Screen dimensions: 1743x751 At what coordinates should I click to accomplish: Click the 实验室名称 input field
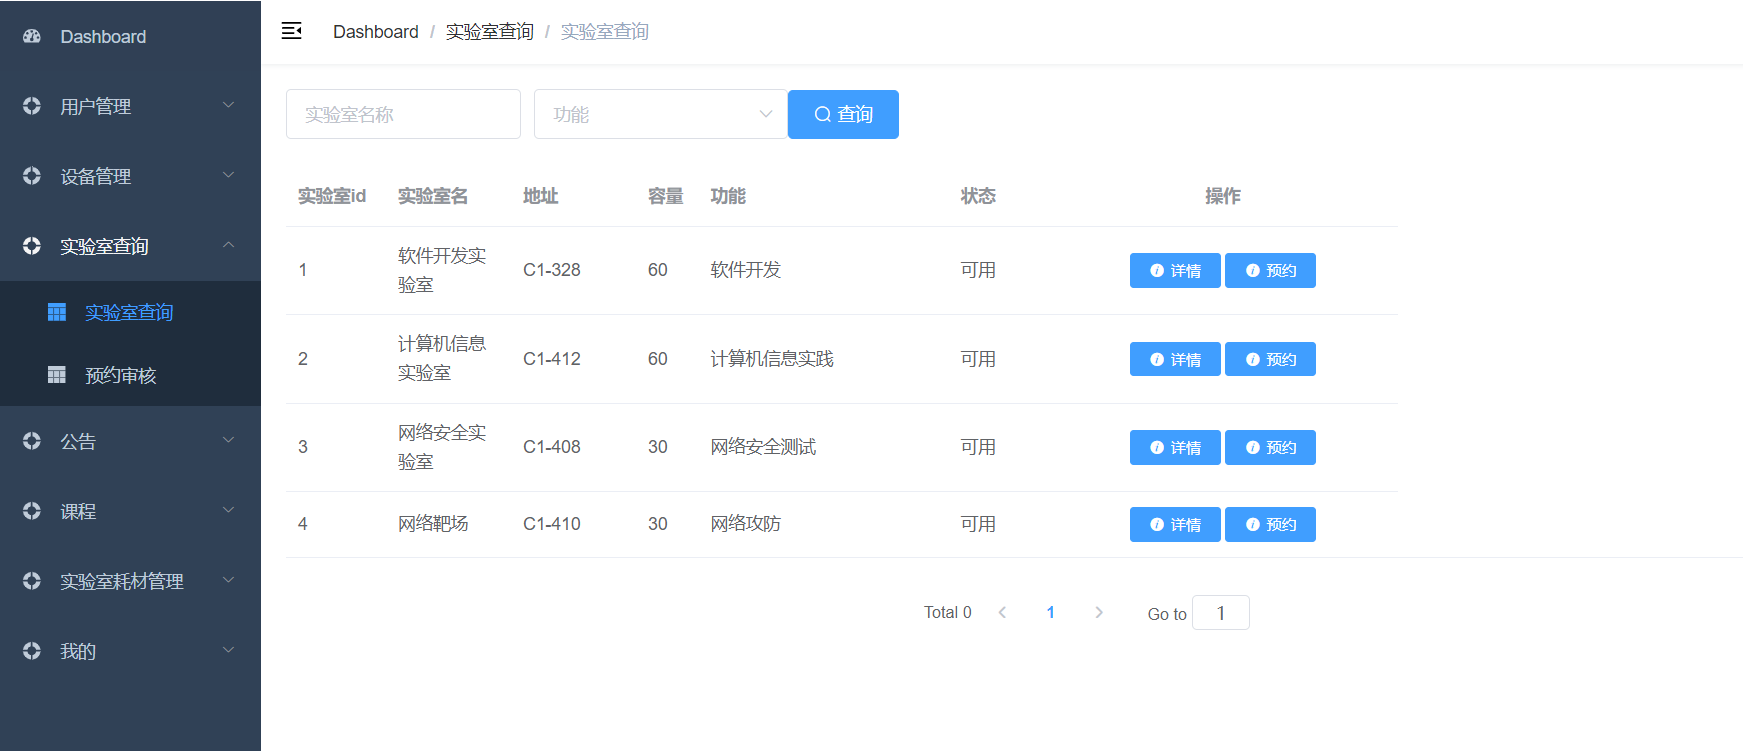pos(403,114)
